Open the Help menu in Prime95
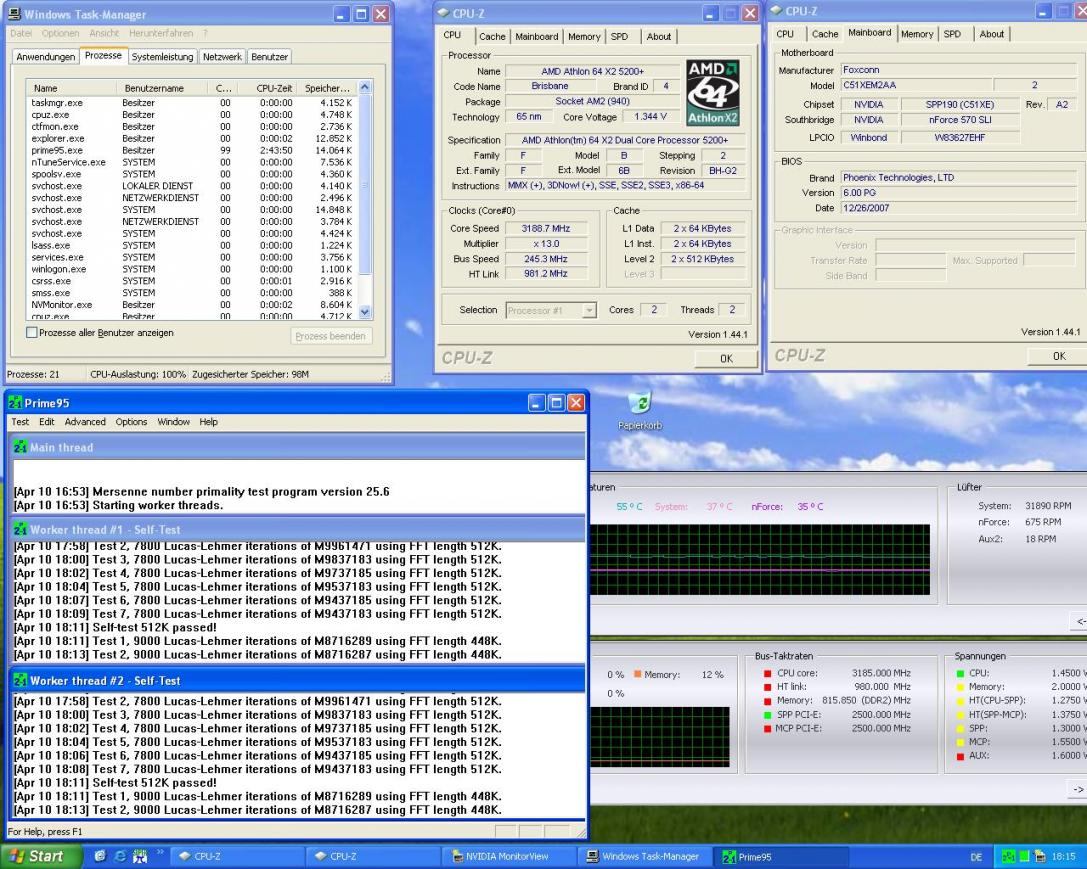This screenshot has width=1087, height=869. click(x=208, y=421)
